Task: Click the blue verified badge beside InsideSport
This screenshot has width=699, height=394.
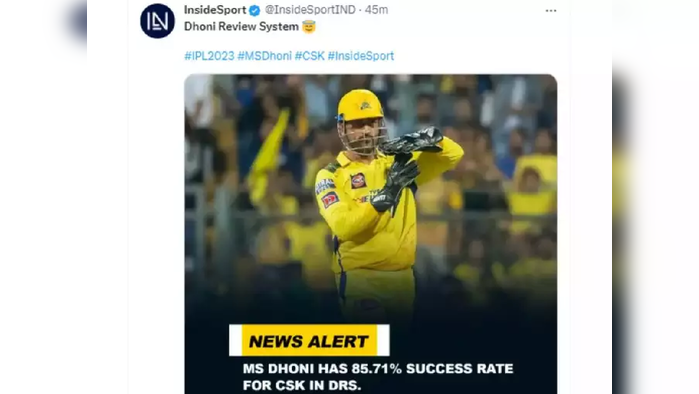Action: [255, 10]
